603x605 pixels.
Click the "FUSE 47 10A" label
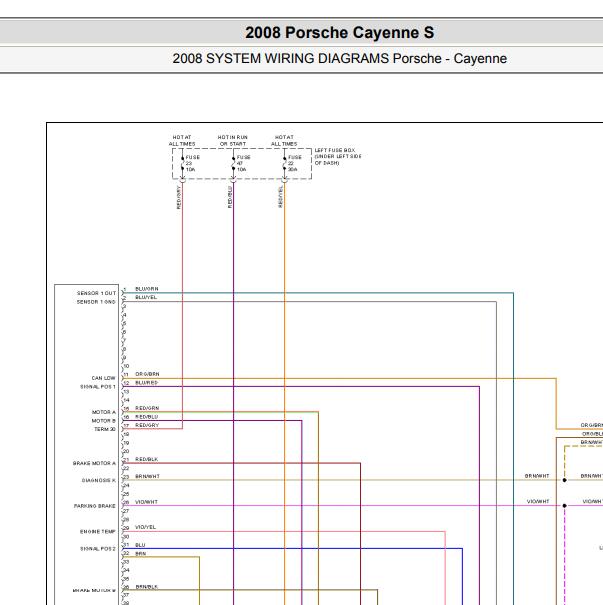(243, 163)
